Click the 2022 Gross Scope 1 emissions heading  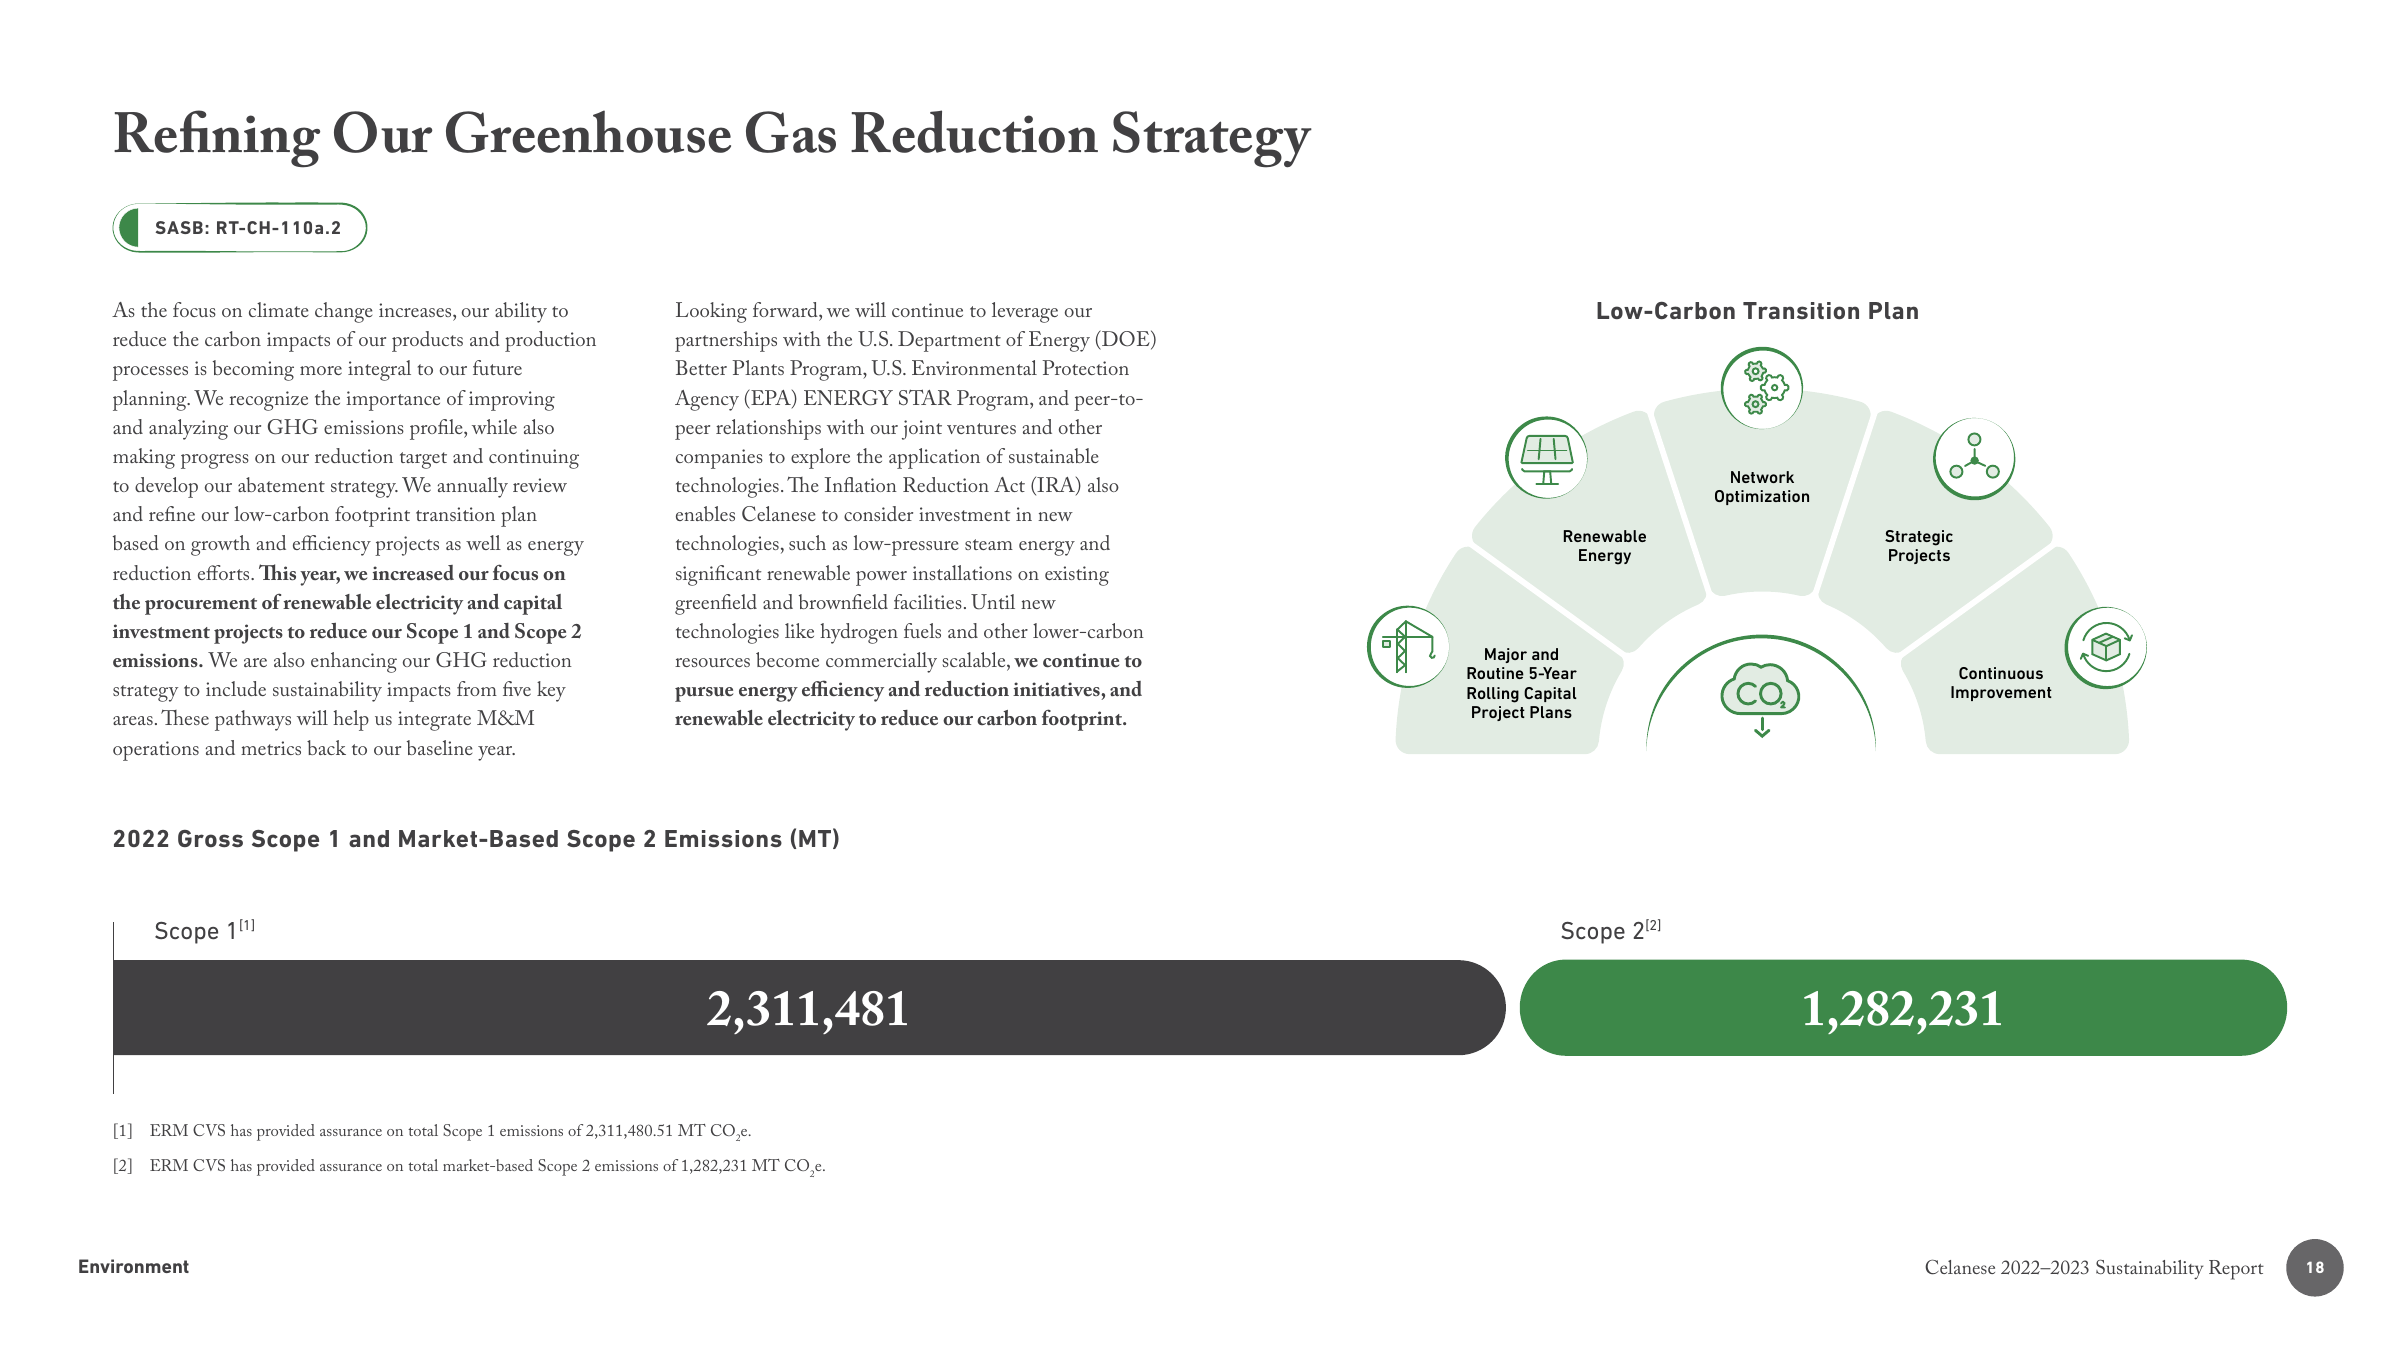[x=476, y=839]
